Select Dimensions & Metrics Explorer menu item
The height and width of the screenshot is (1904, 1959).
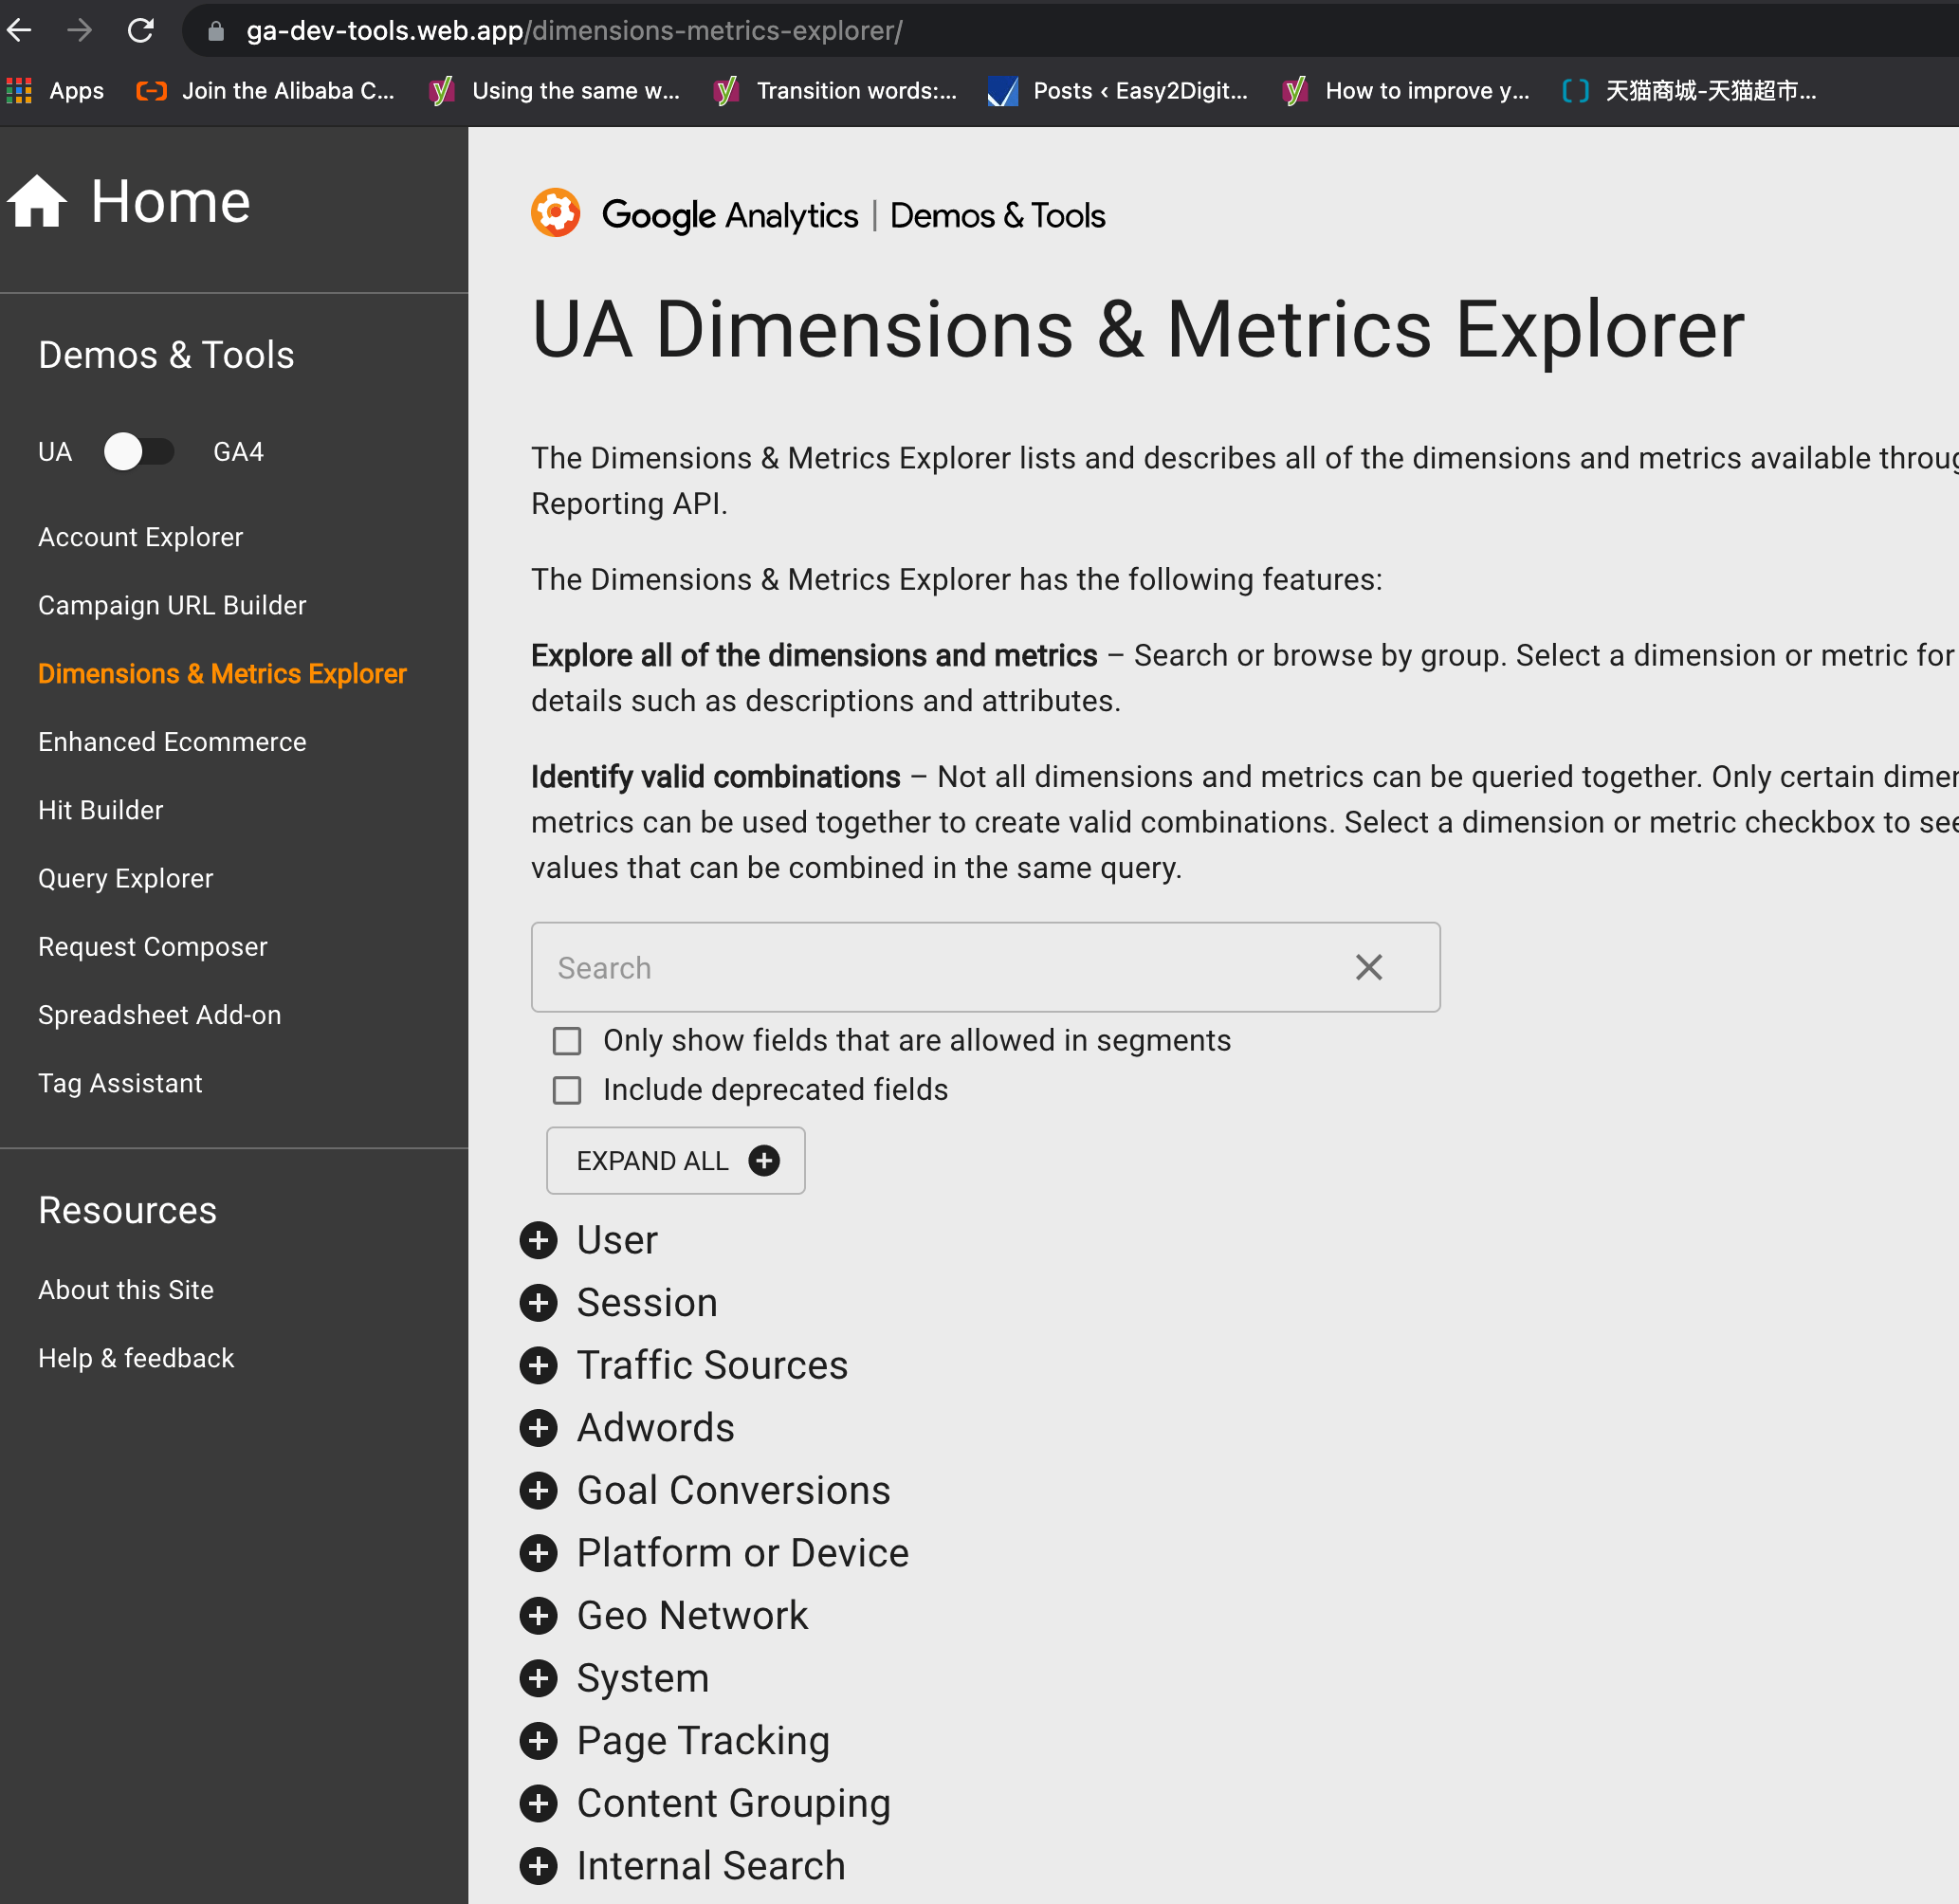pos(222,674)
